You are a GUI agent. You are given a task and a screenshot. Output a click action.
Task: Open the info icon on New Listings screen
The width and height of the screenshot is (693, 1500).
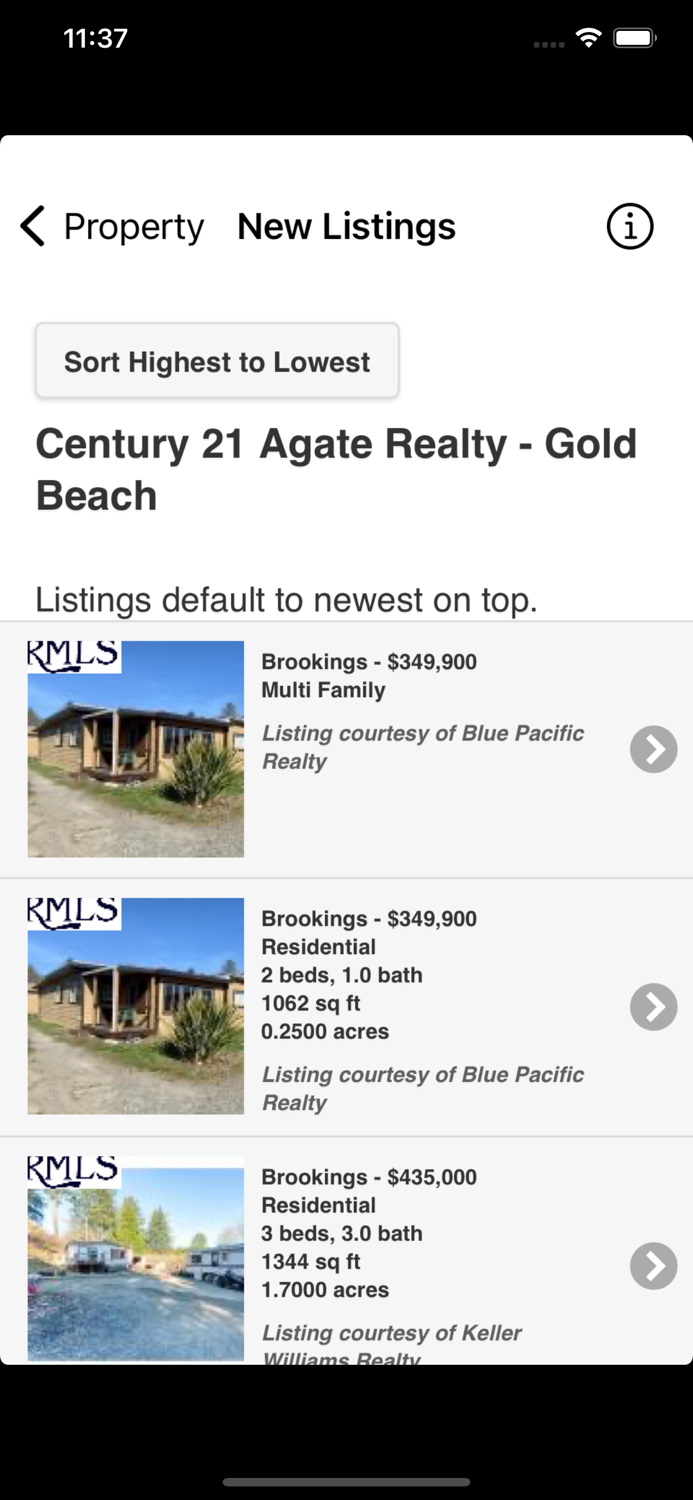pos(628,226)
